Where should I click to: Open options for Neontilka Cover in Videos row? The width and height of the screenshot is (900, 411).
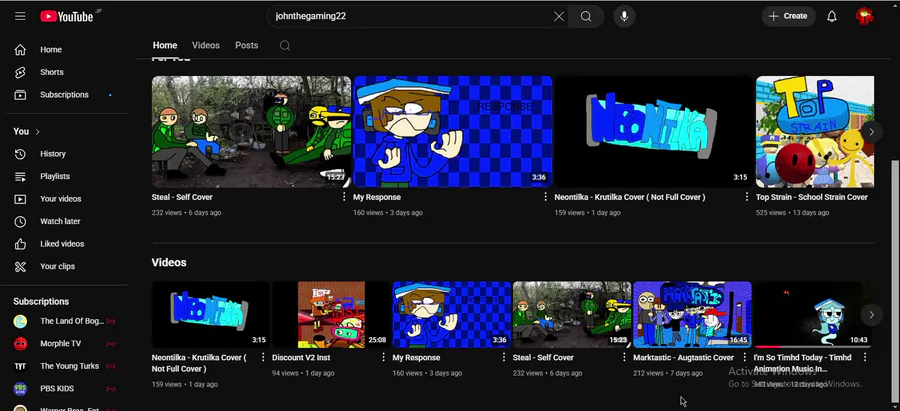[x=263, y=357]
